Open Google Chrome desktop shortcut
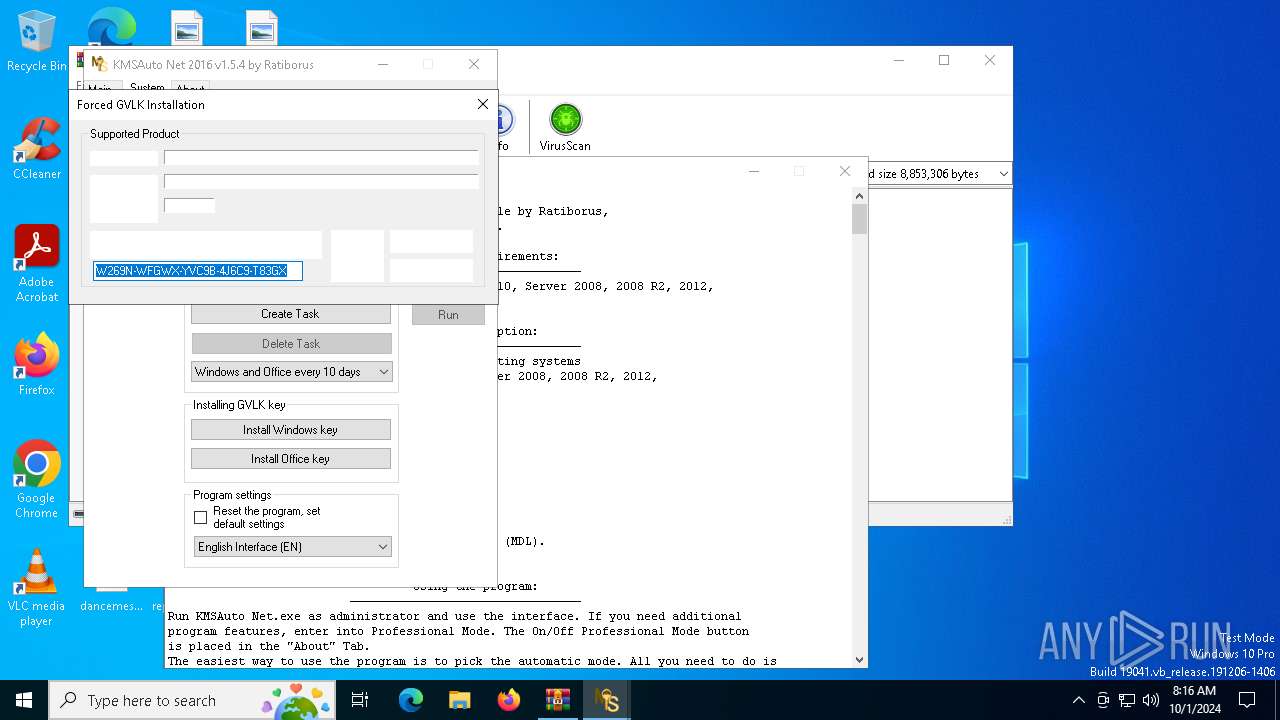 click(37, 480)
